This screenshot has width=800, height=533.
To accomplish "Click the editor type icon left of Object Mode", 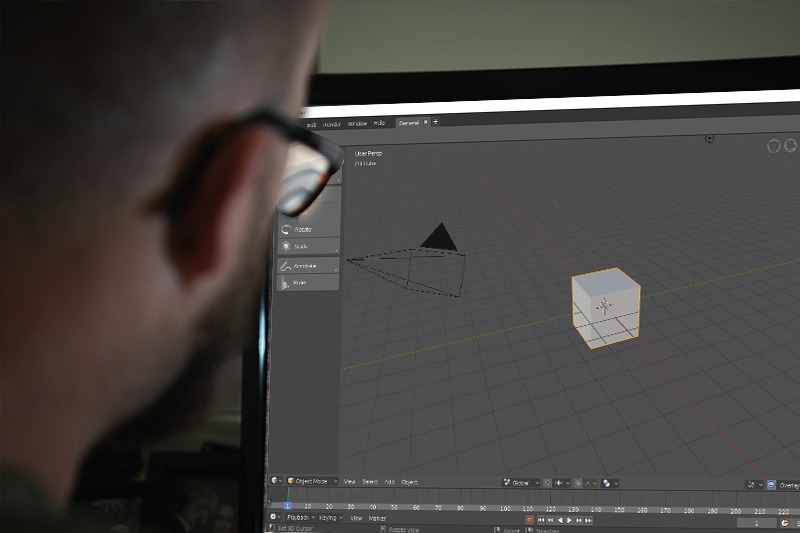I will click(x=276, y=481).
